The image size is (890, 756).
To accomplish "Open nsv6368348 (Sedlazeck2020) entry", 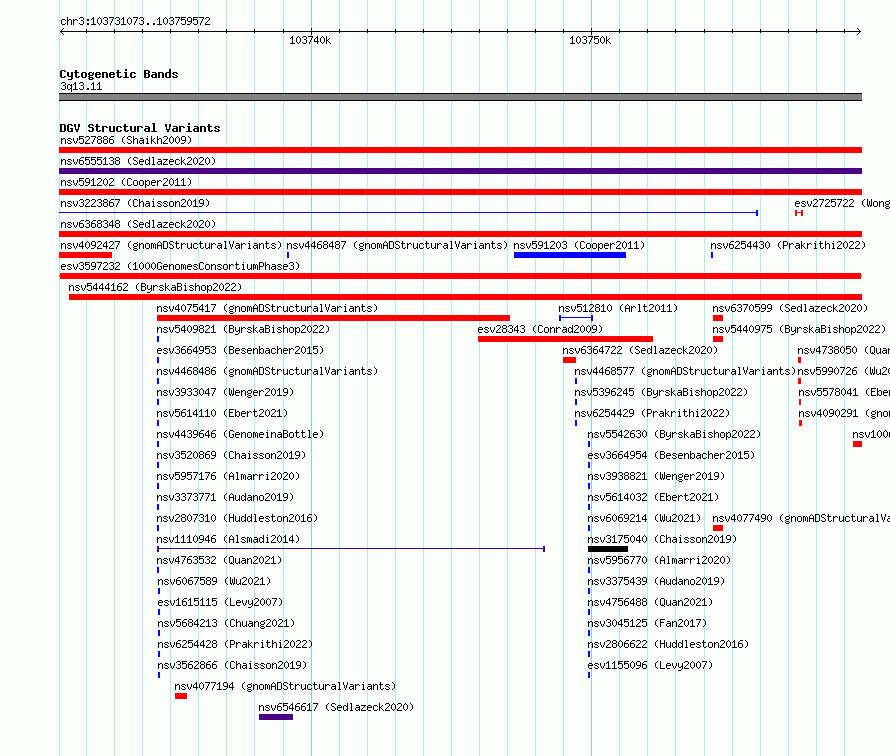I will 138,224.
